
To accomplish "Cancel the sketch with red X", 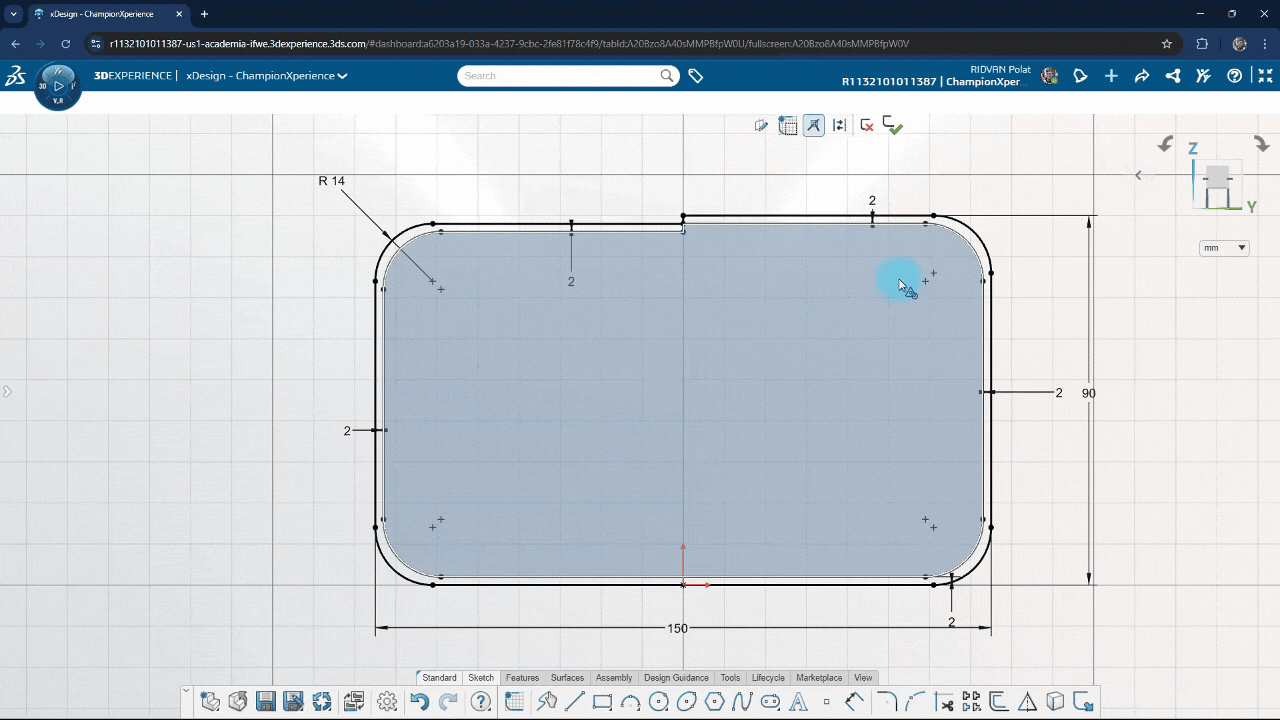I will (866, 124).
